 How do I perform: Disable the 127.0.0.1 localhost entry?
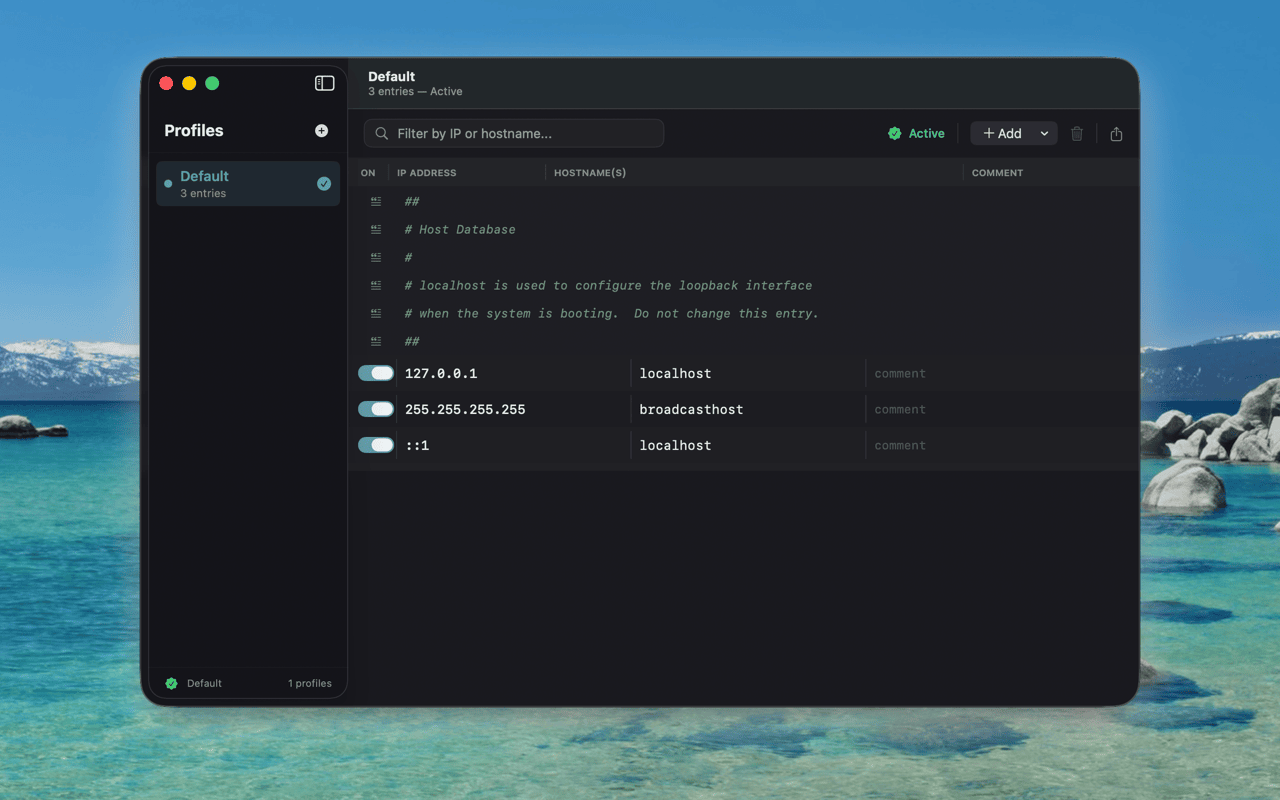375,372
